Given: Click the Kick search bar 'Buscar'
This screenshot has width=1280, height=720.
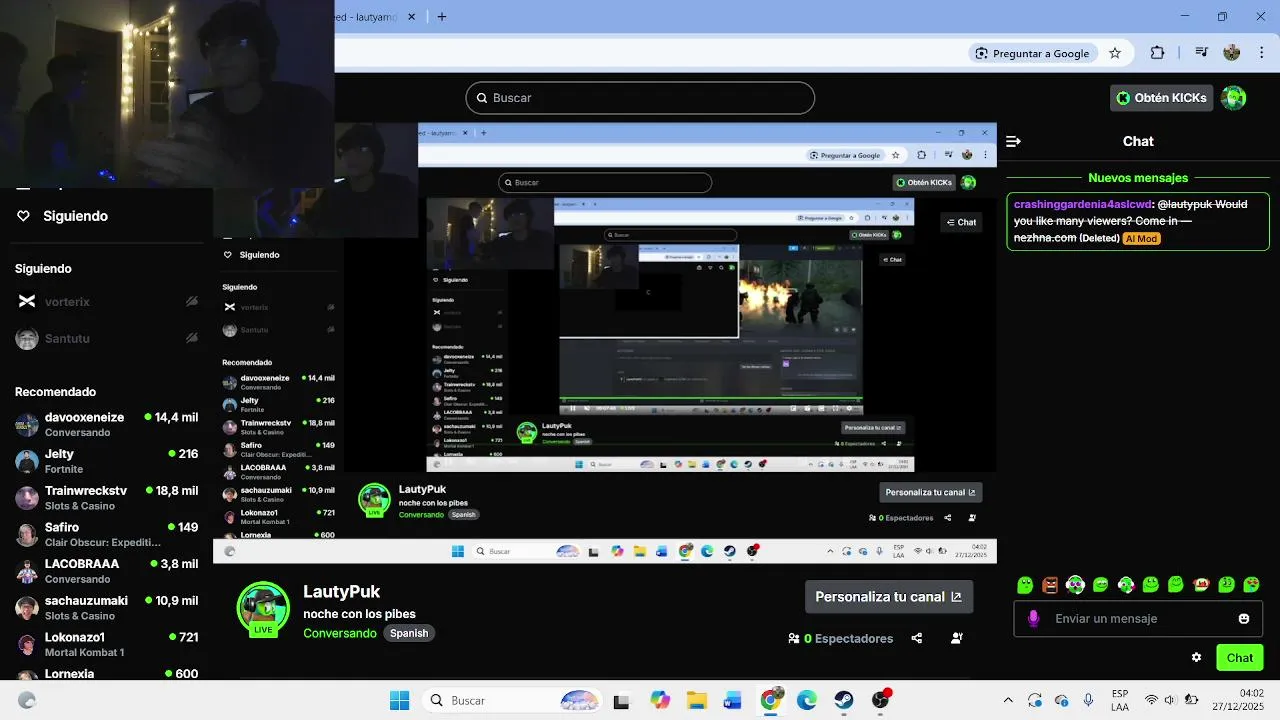Looking at the screenshot, I should pyautogui.click(x=640, y=98).
